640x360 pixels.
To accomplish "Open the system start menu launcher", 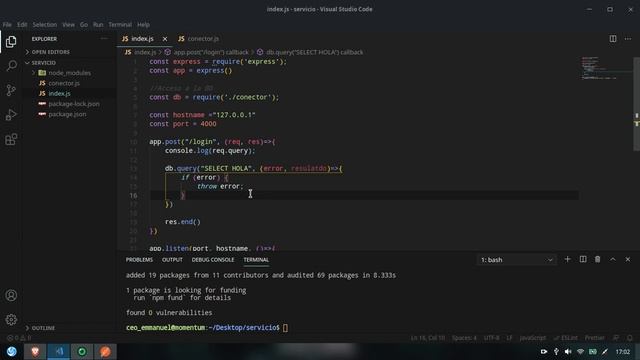I will 11,351.
